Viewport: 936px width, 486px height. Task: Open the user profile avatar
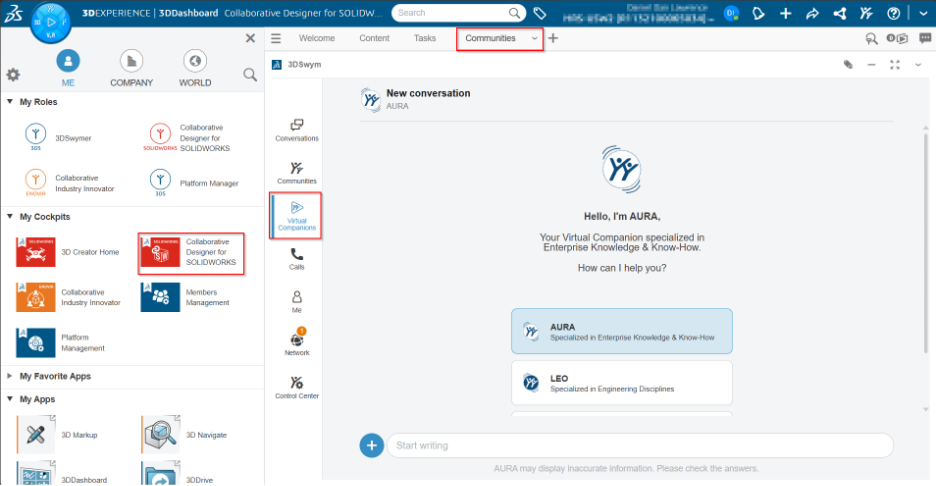point(731,13)
